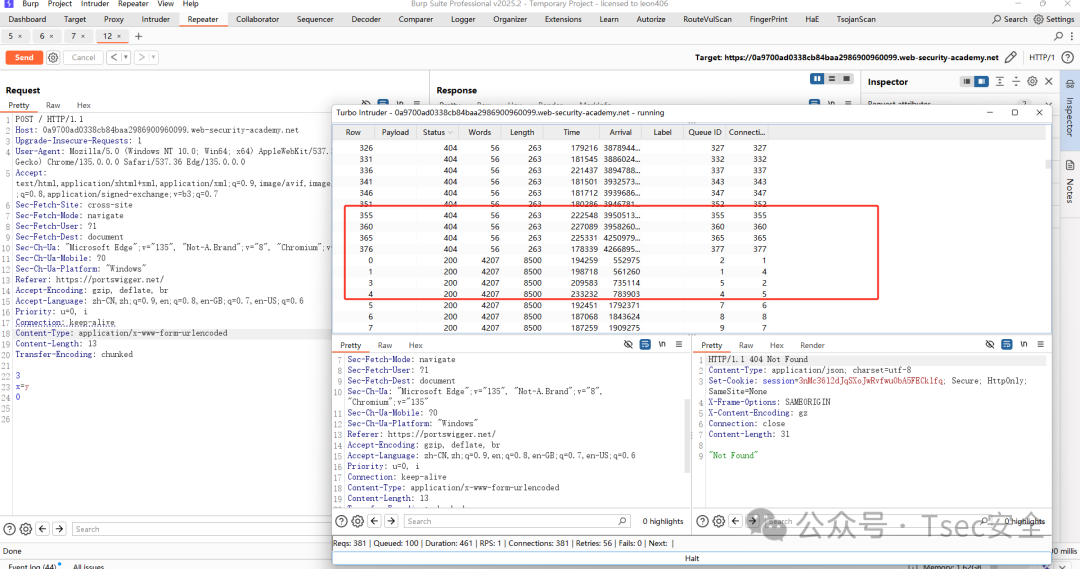Click the Cancel button

click(83, 58)
